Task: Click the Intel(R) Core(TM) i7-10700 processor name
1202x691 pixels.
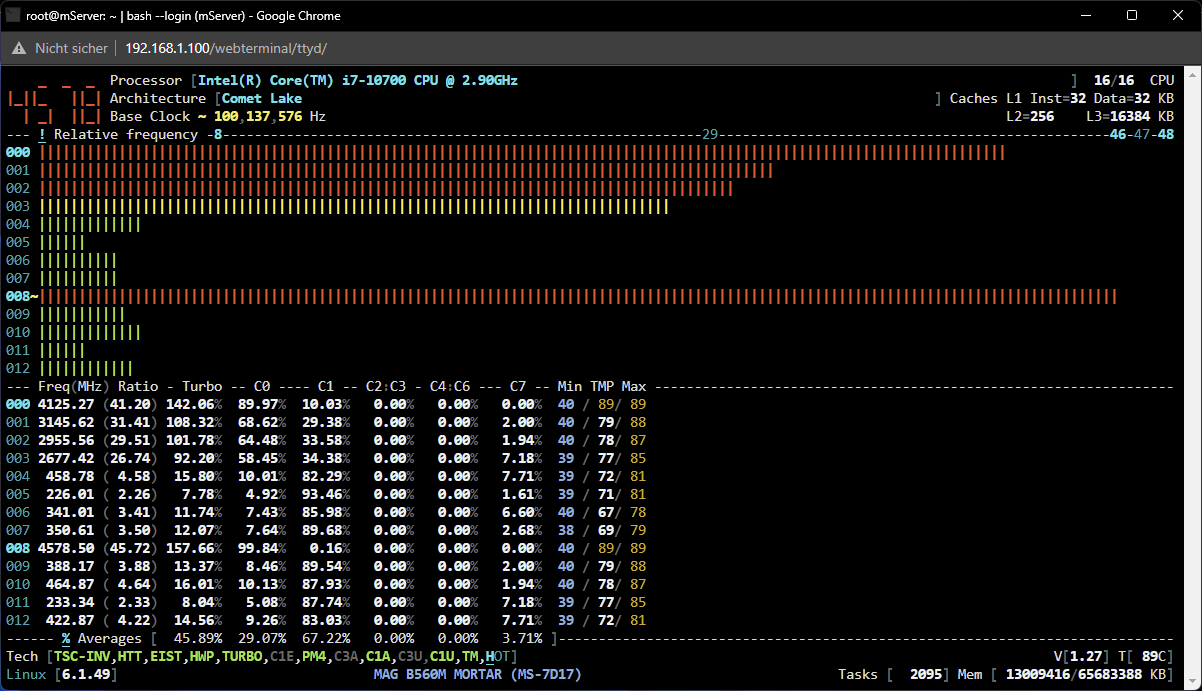Action: click(x=358, y=80)
